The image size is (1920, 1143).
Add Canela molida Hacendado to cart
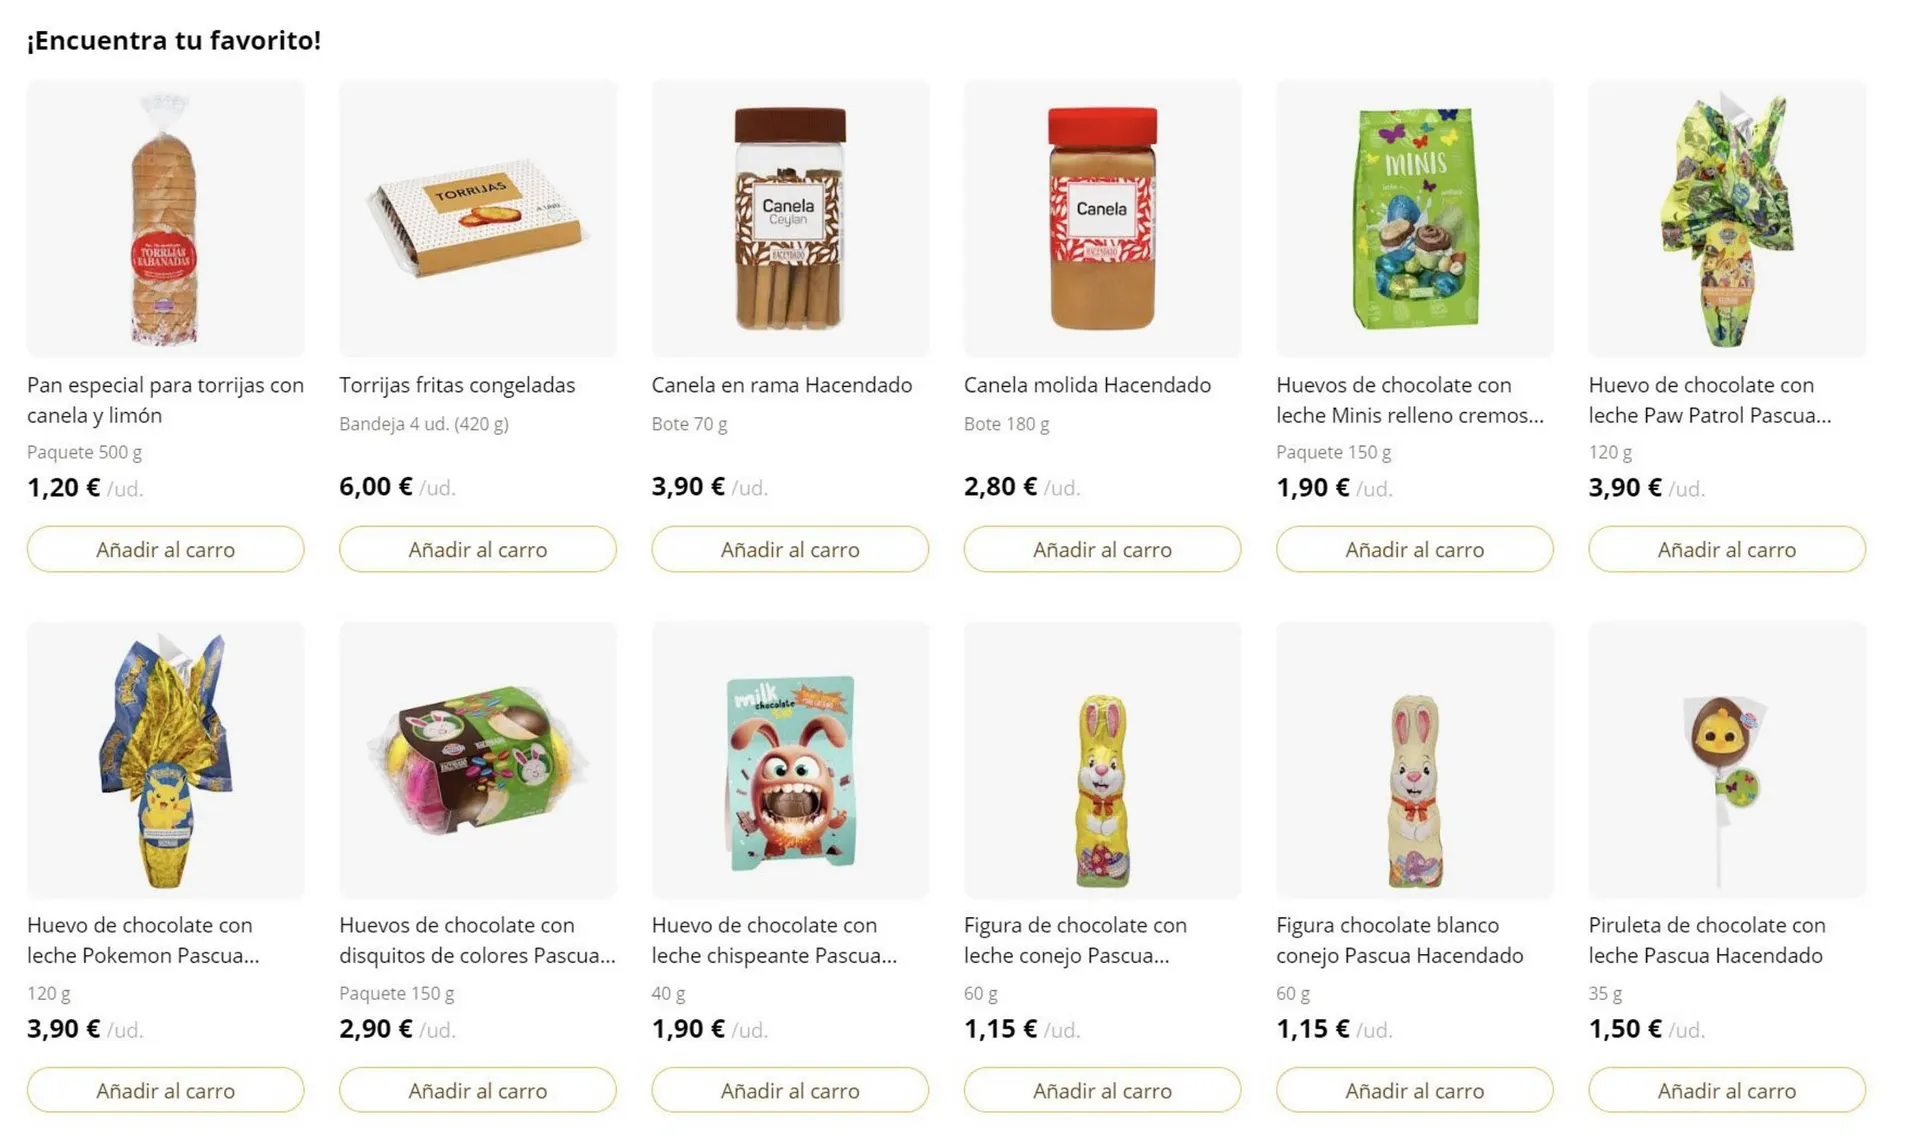1102,549
